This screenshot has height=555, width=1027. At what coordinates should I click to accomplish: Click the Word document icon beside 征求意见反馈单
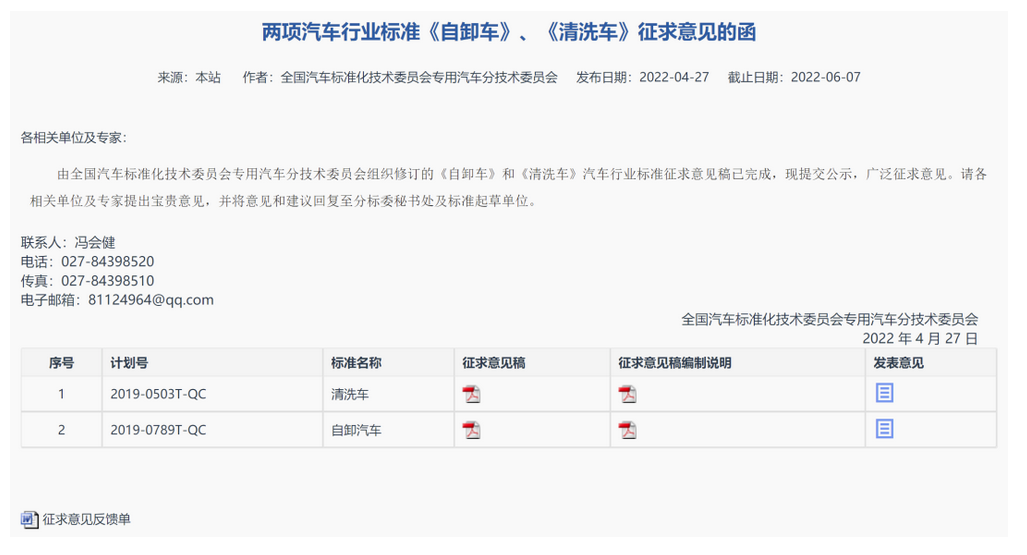pos(29,519)
